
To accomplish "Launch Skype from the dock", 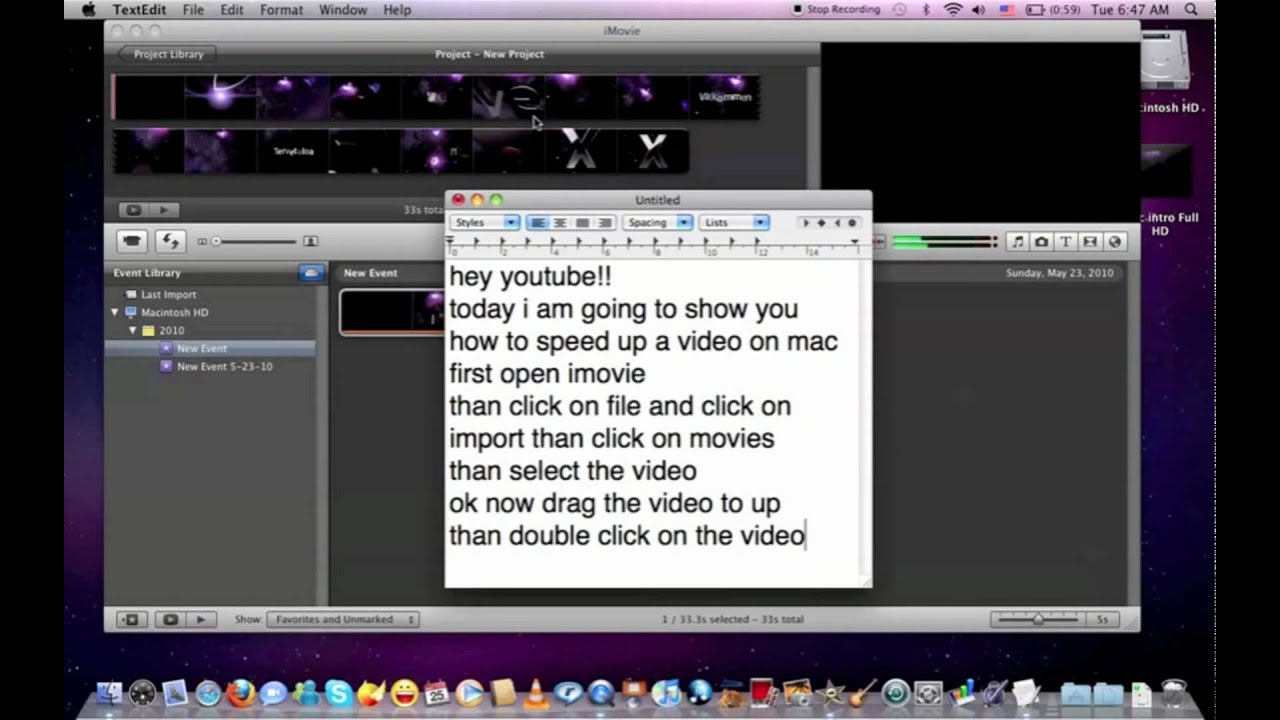I will (338, 692).
